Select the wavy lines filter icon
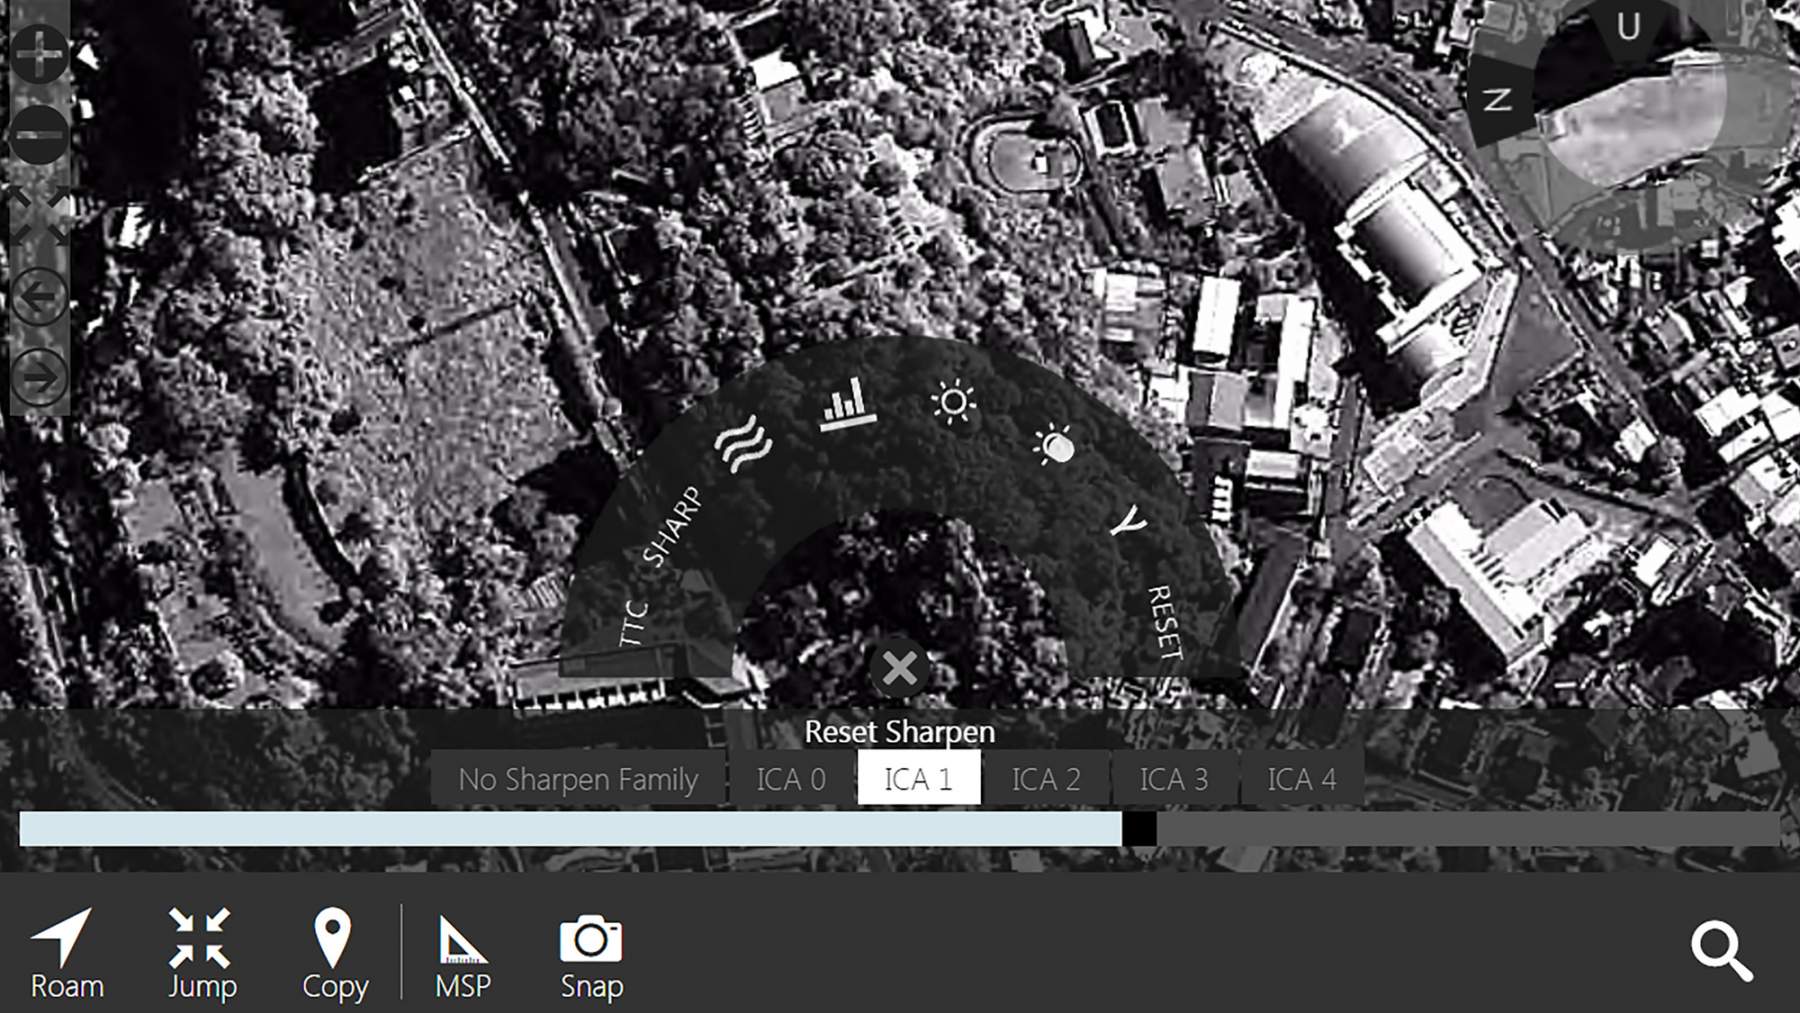The height and width of the screenshot is (1013, 1800). [743, 444]
